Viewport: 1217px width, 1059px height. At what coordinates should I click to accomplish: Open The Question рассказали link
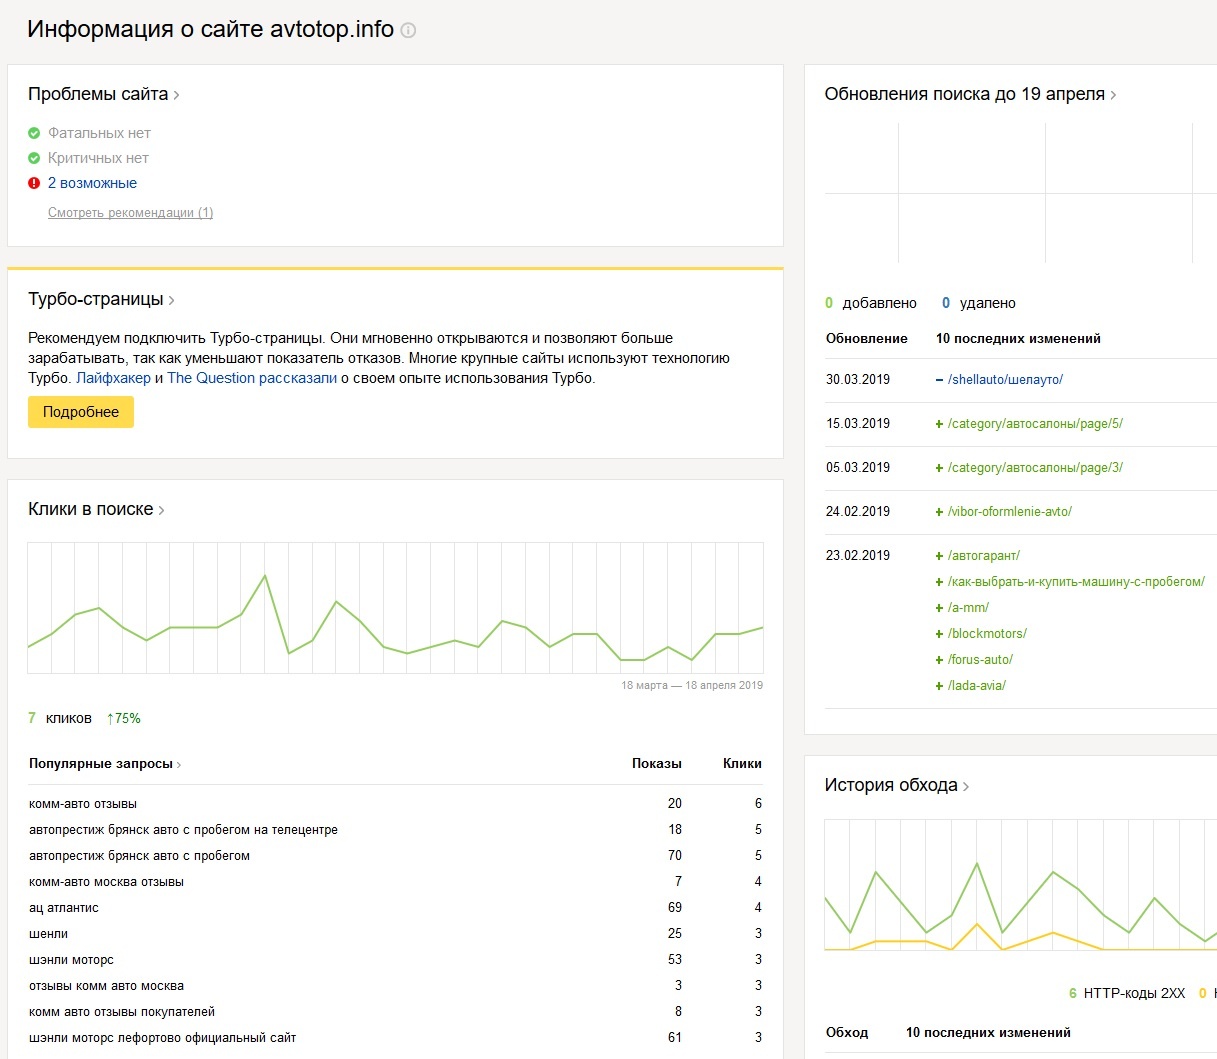pyautogui.click(x=252, y=378)
